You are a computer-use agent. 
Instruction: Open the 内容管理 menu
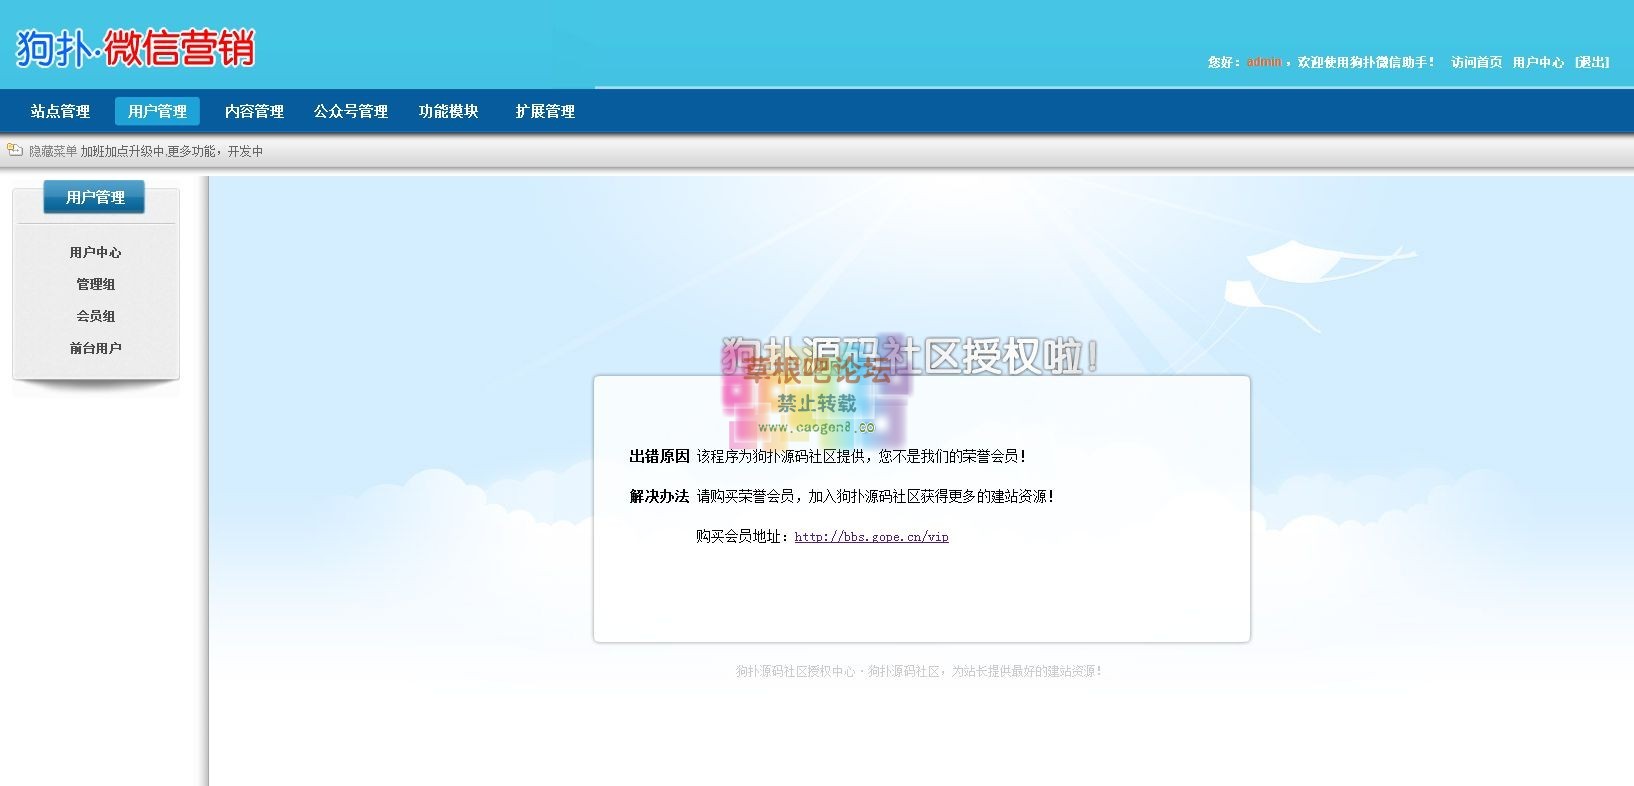point(254,111)
